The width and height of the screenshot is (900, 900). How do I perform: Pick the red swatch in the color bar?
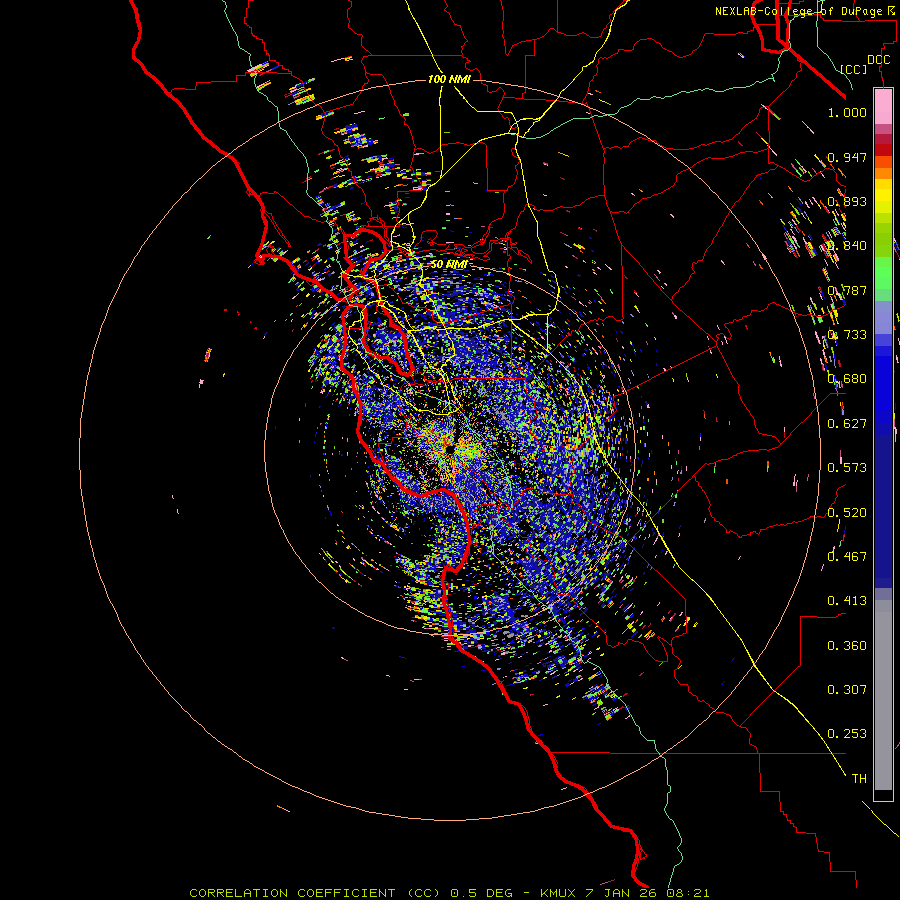coord(883,150)
